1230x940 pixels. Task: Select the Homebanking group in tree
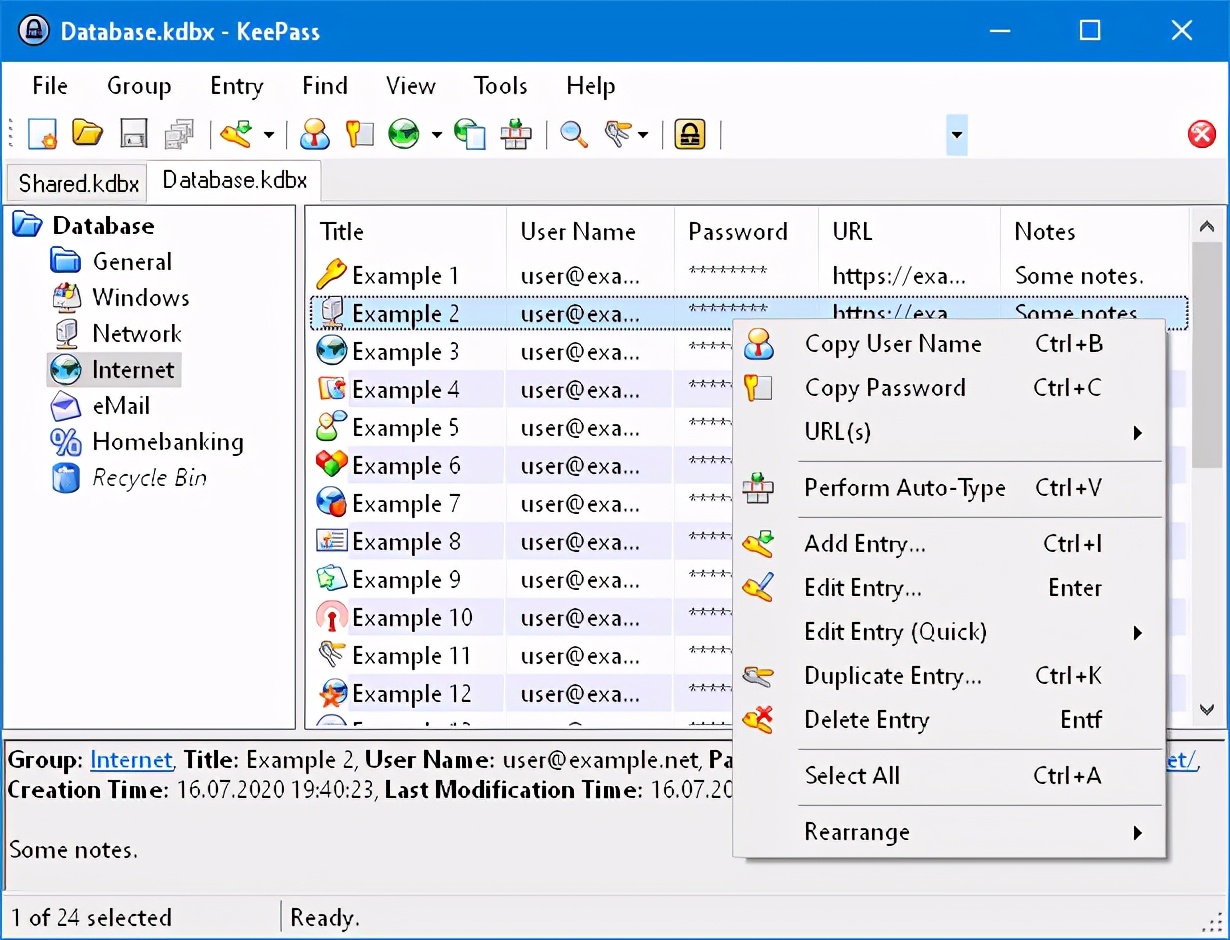[167, 442]
